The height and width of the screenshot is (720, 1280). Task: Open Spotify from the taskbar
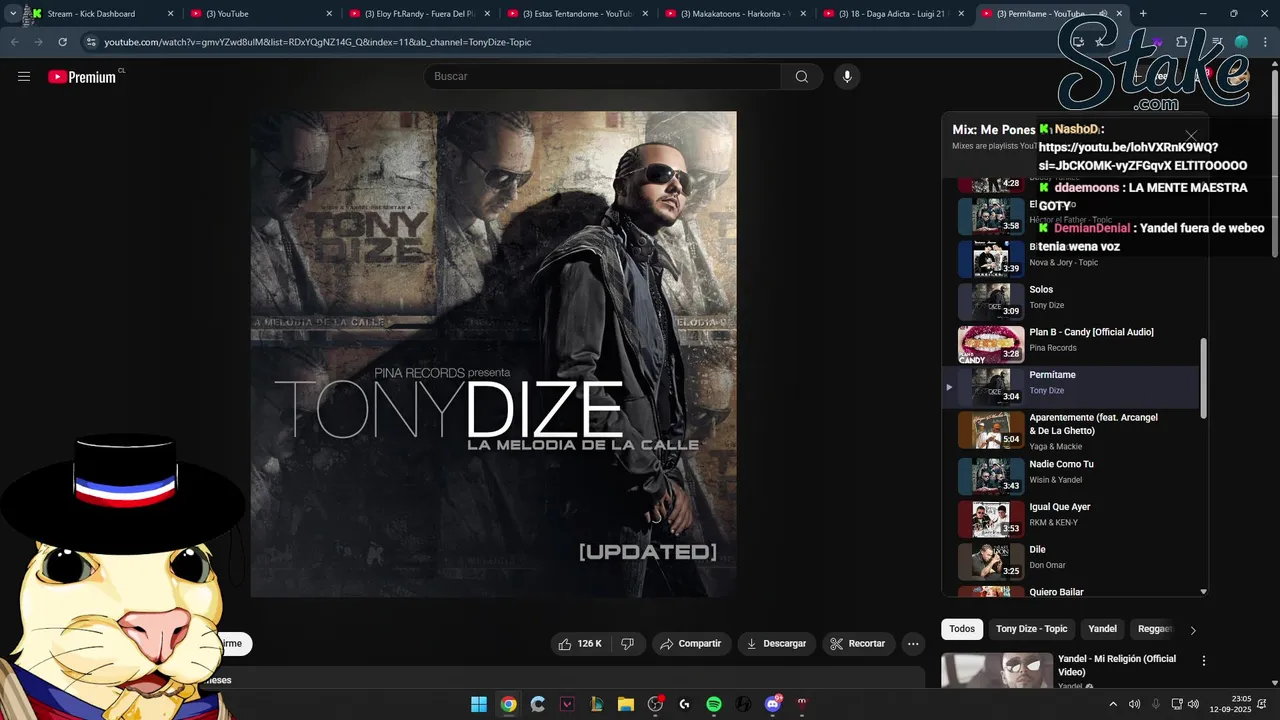click(714, 704)
